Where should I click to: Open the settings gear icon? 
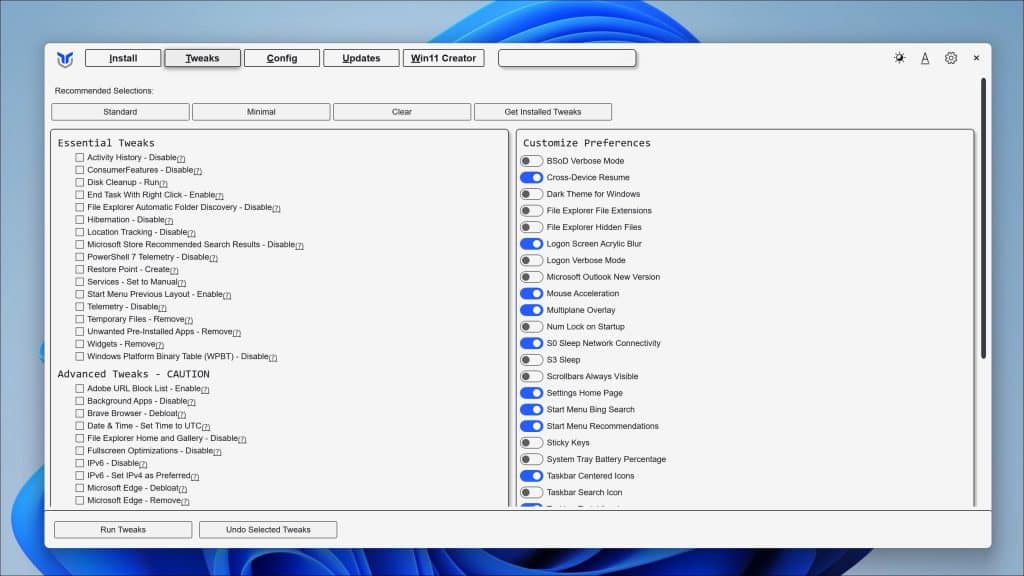951,58
